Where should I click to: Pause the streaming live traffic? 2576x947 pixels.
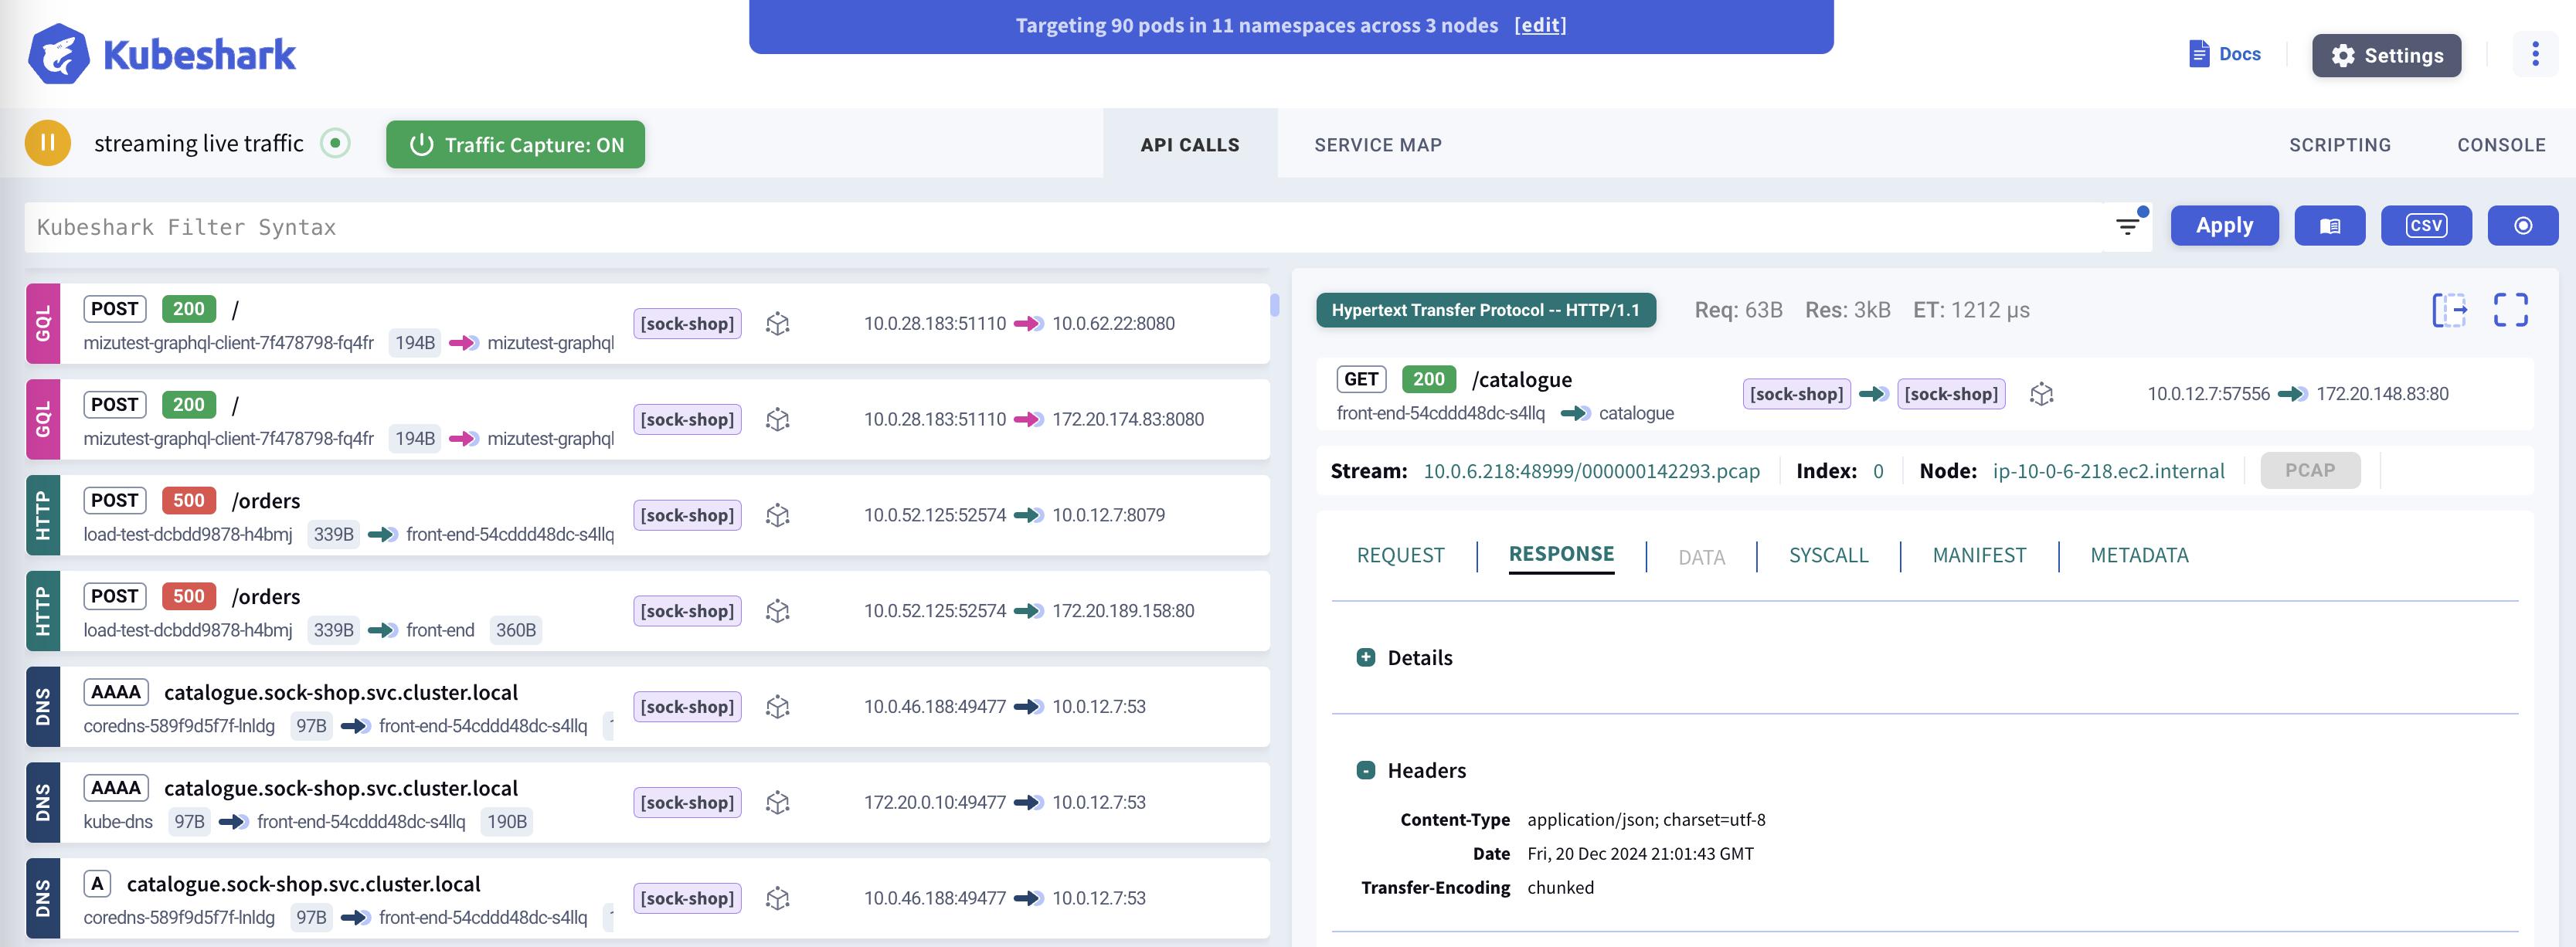(x=47, y=142)
